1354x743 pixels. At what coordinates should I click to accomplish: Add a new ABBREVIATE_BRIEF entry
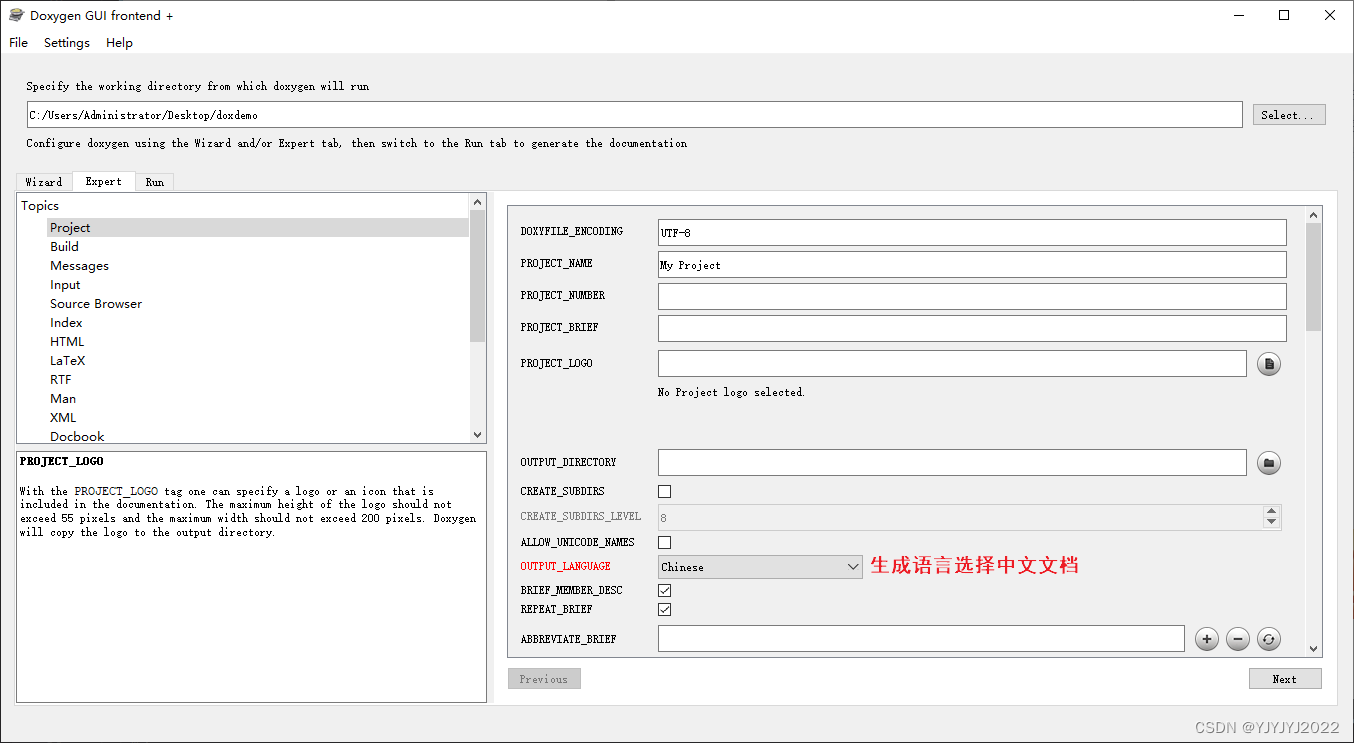click(x=1206, y=638)
